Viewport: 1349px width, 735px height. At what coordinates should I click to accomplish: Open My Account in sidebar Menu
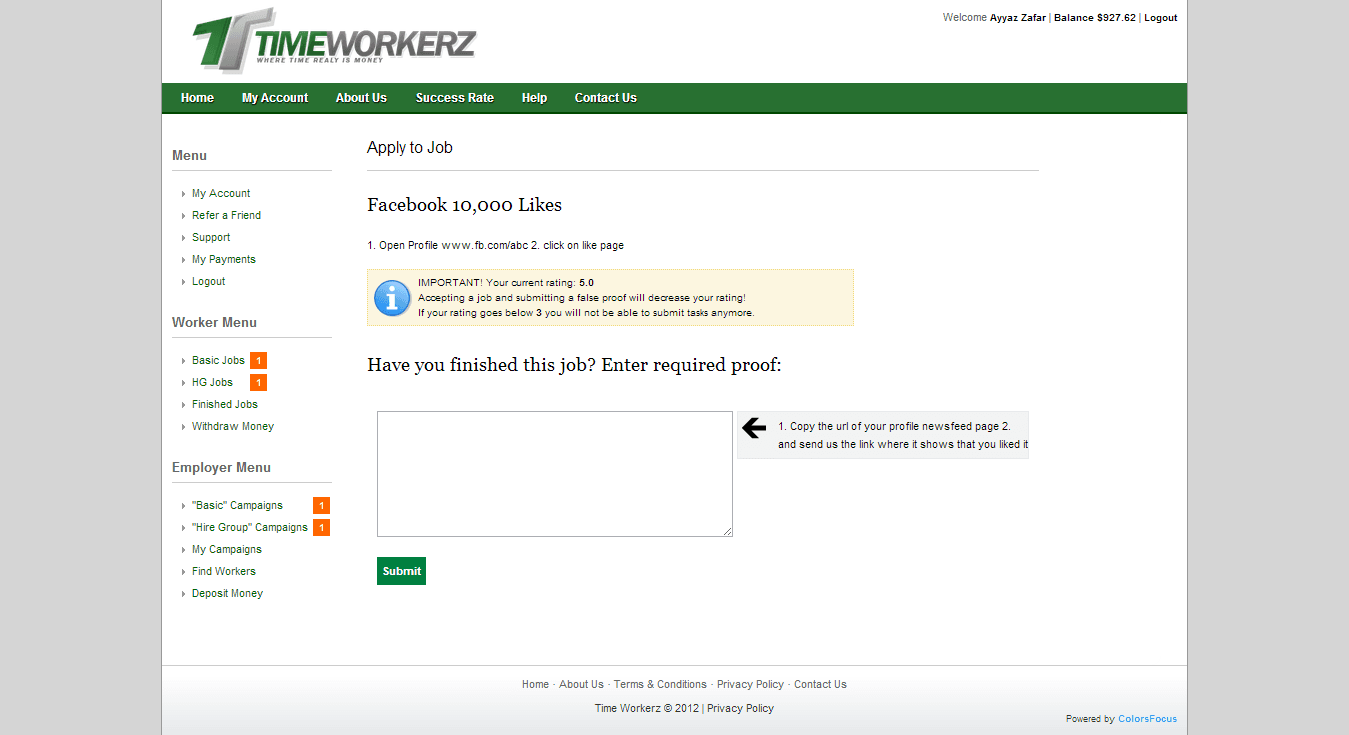[x=221, y=194]
